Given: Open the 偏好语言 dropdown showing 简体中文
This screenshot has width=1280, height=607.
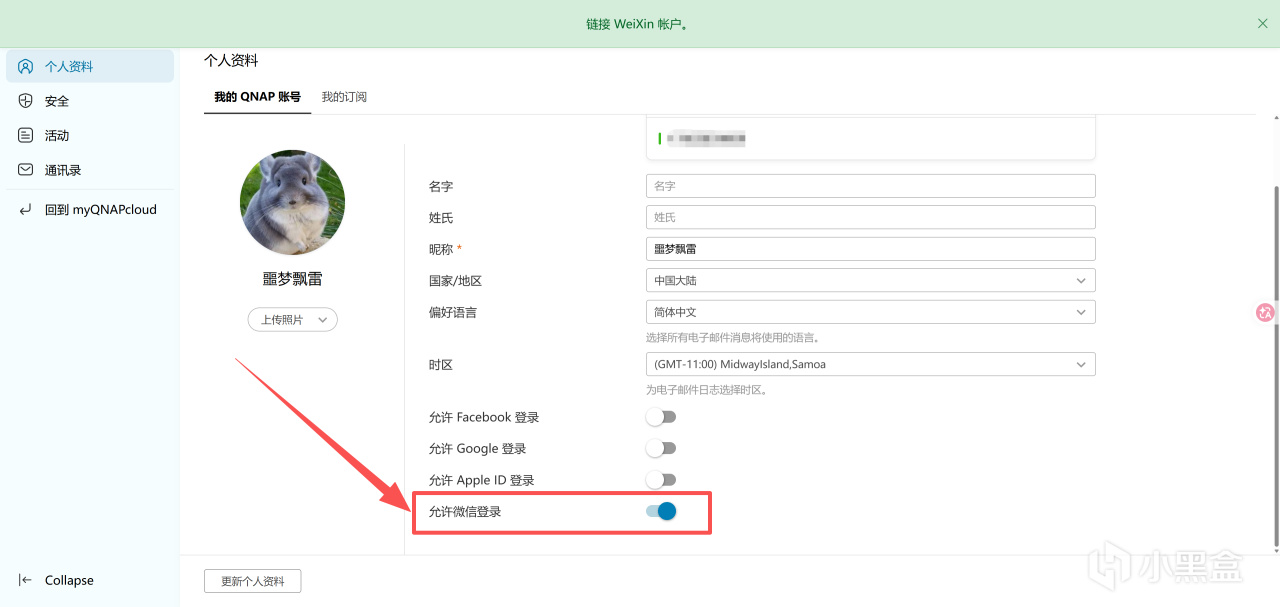Looking at the screenshot, I should click(x=871, y=312).
